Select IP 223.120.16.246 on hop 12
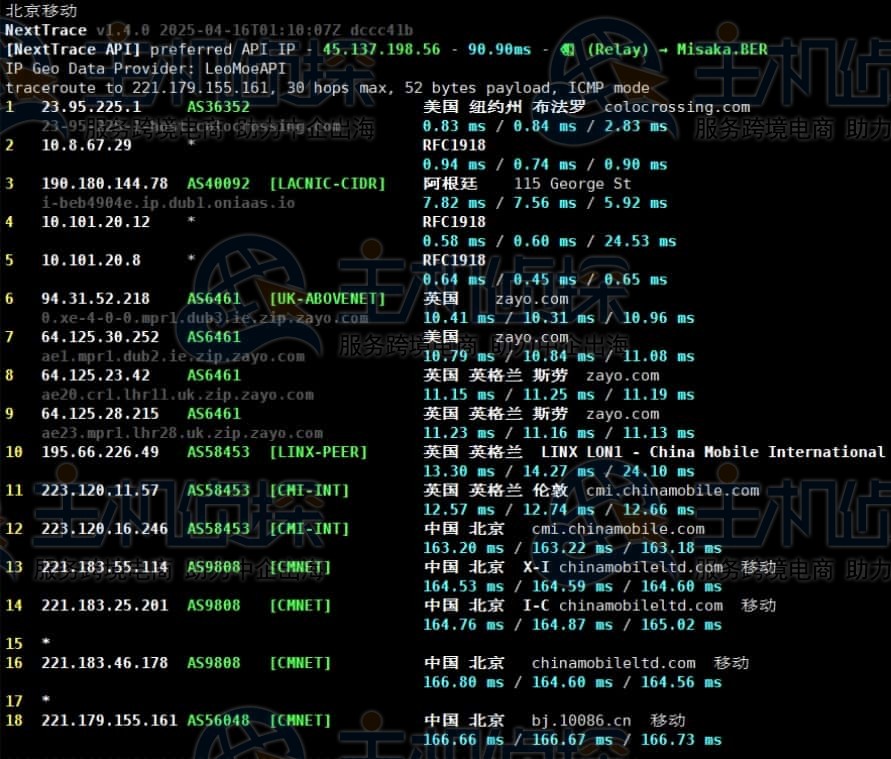 point(105,528)
